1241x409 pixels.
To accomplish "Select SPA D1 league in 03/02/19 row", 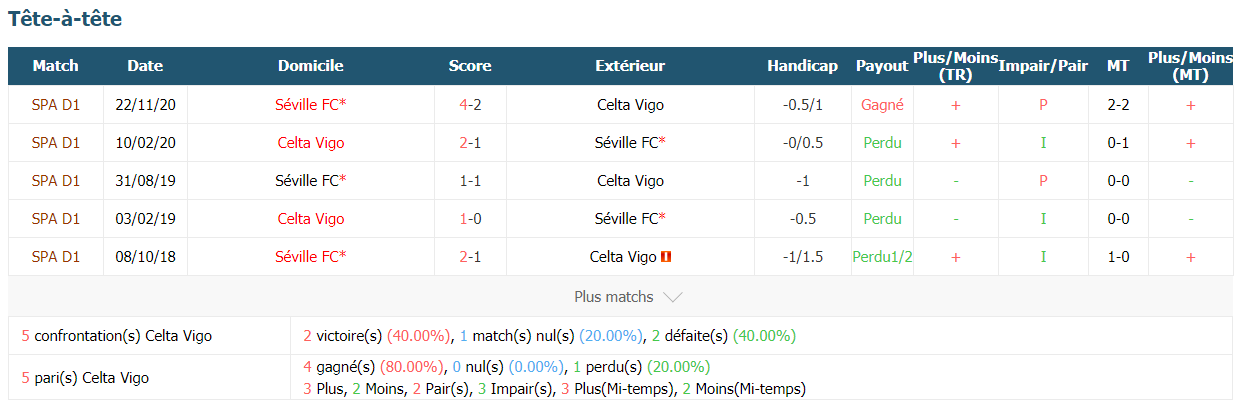I will pos(56,219).
